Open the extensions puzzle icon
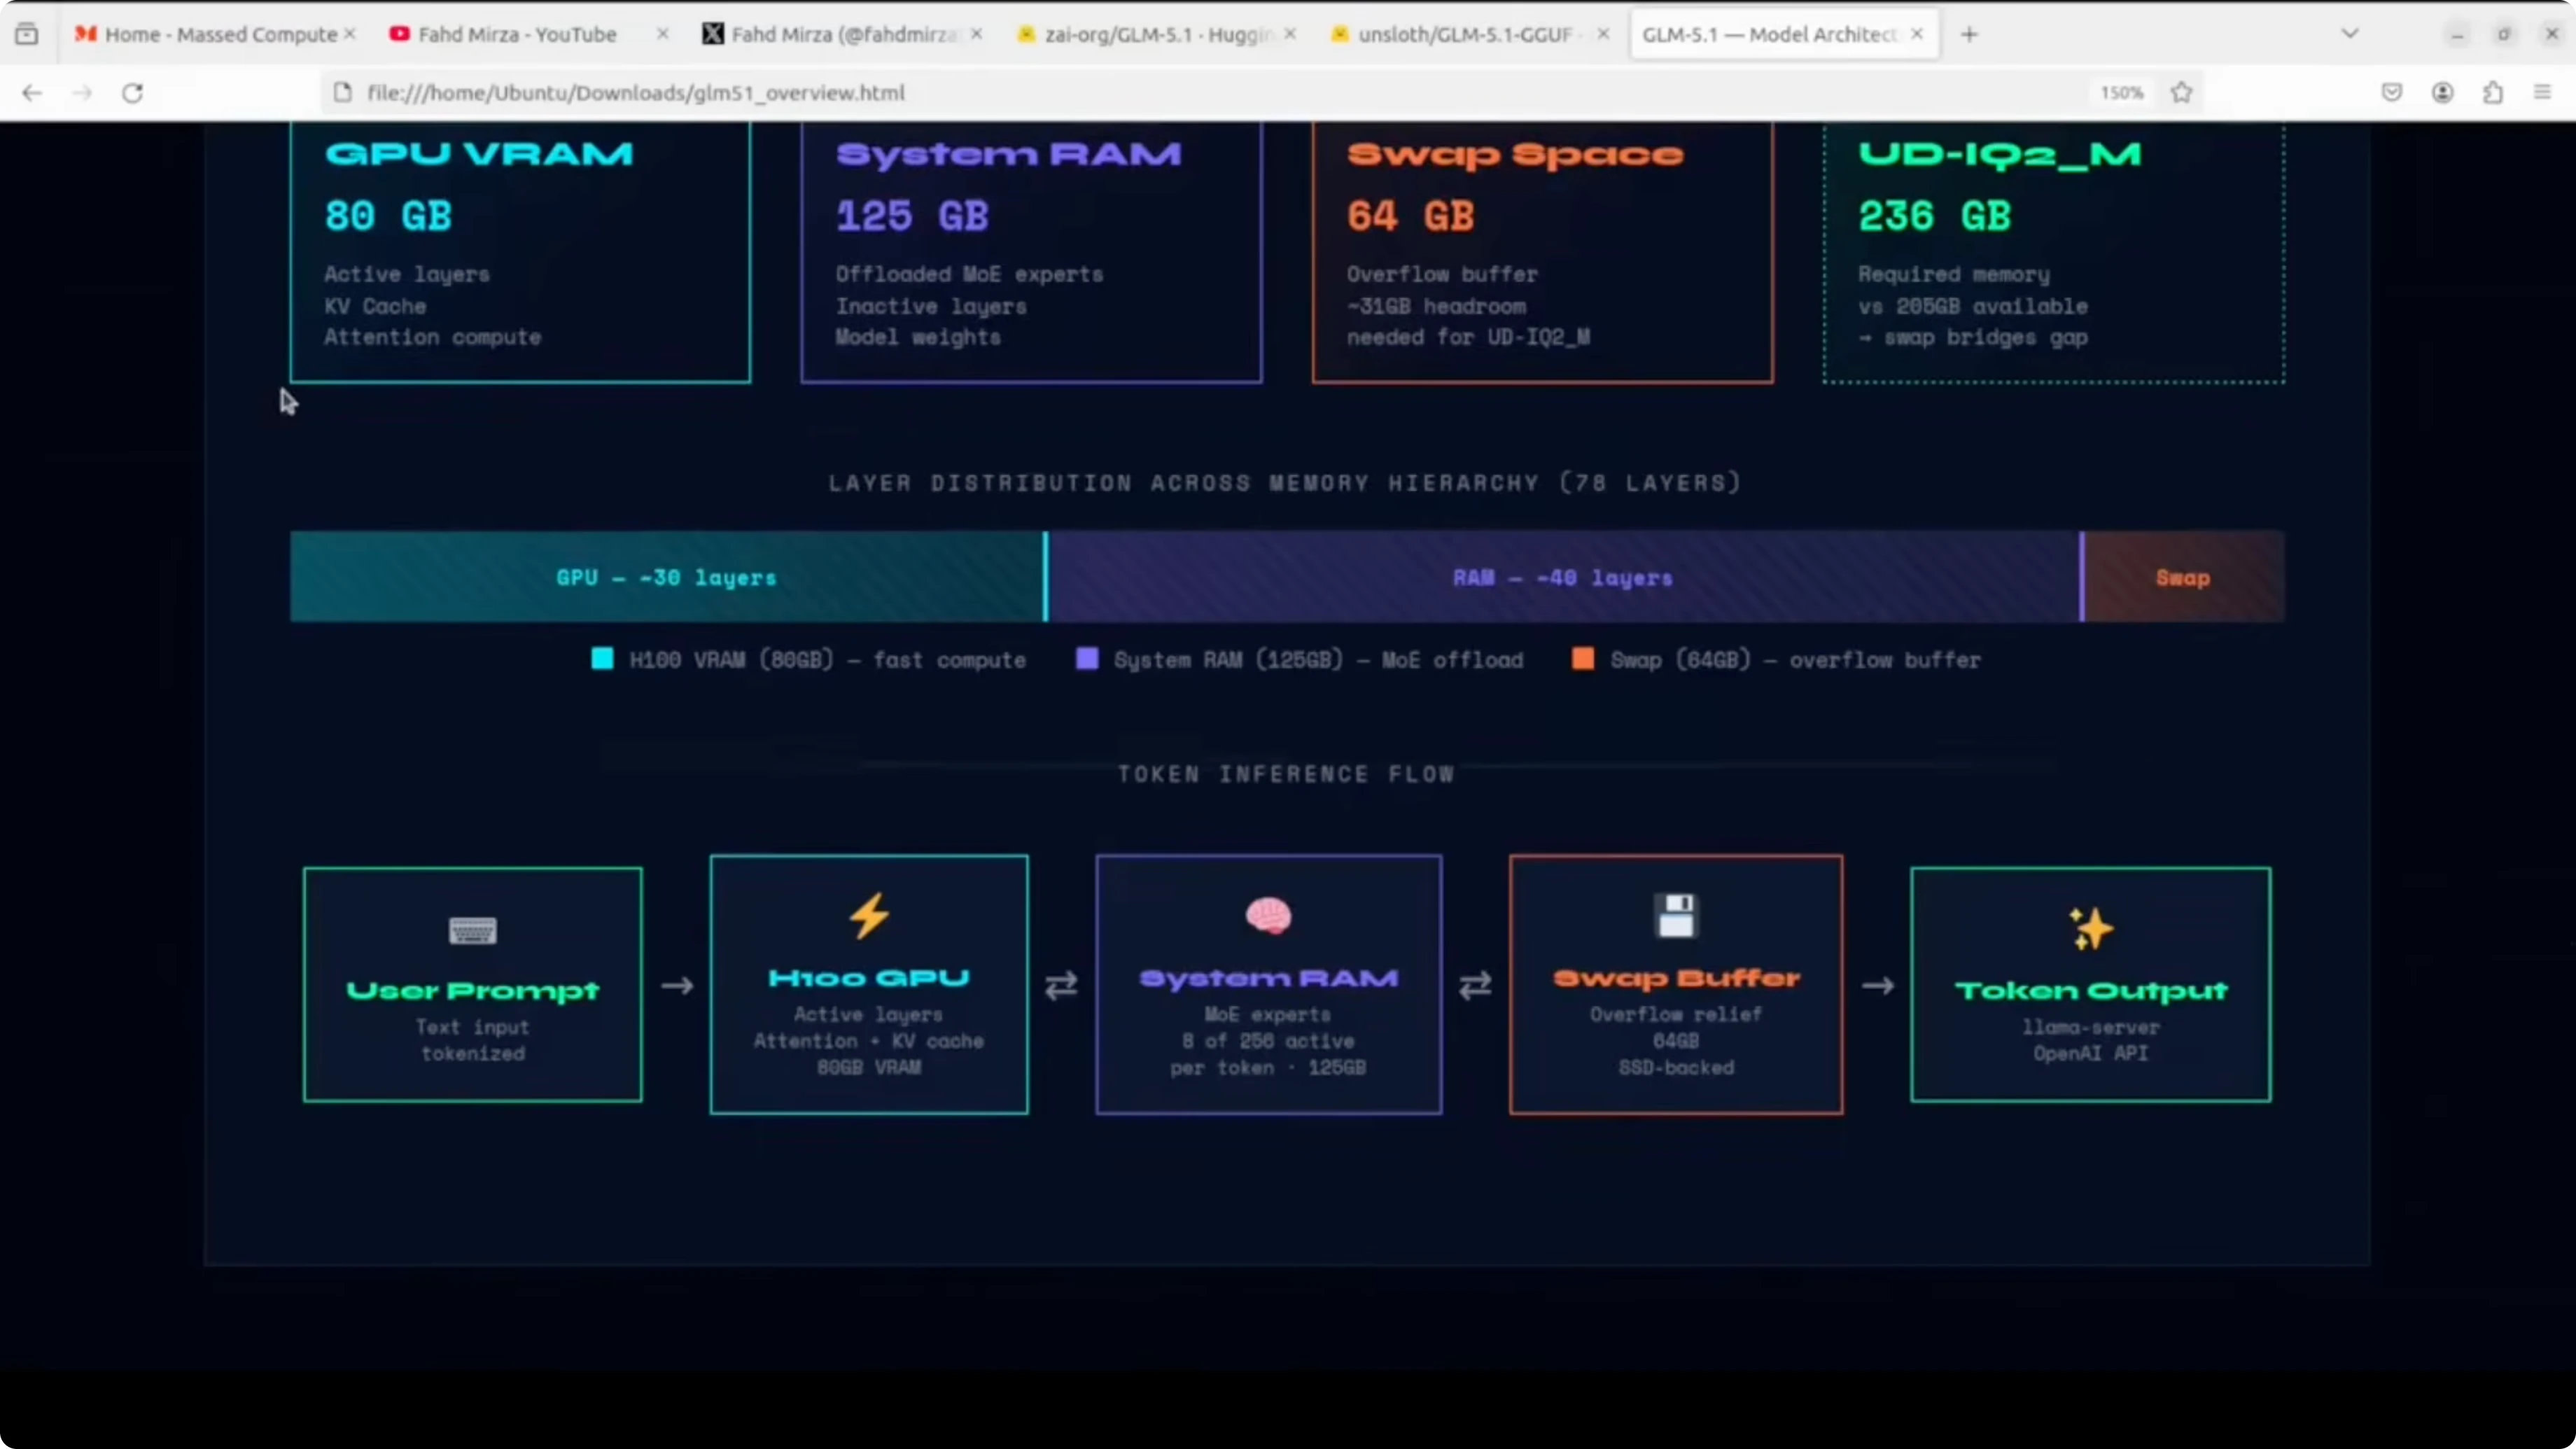 point(2493,93)
